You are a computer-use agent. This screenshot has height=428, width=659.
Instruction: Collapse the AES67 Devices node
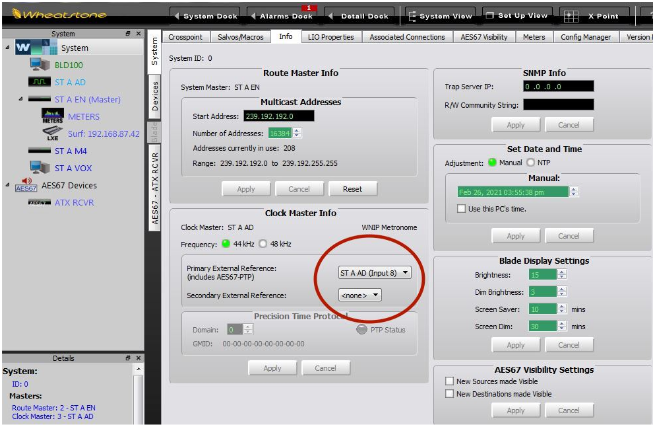tap(7, 185)
